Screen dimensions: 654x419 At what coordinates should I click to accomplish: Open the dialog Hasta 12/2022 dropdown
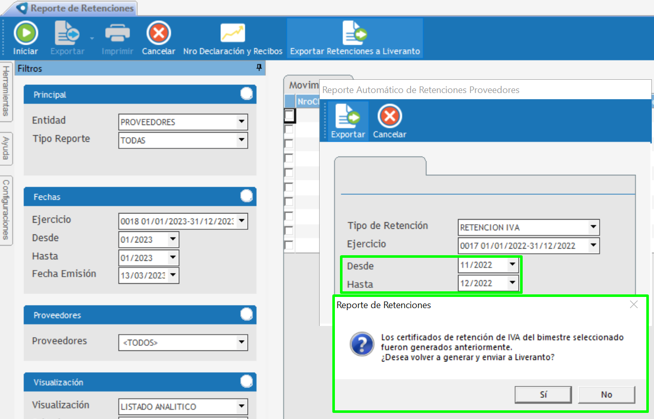(512, 283)
